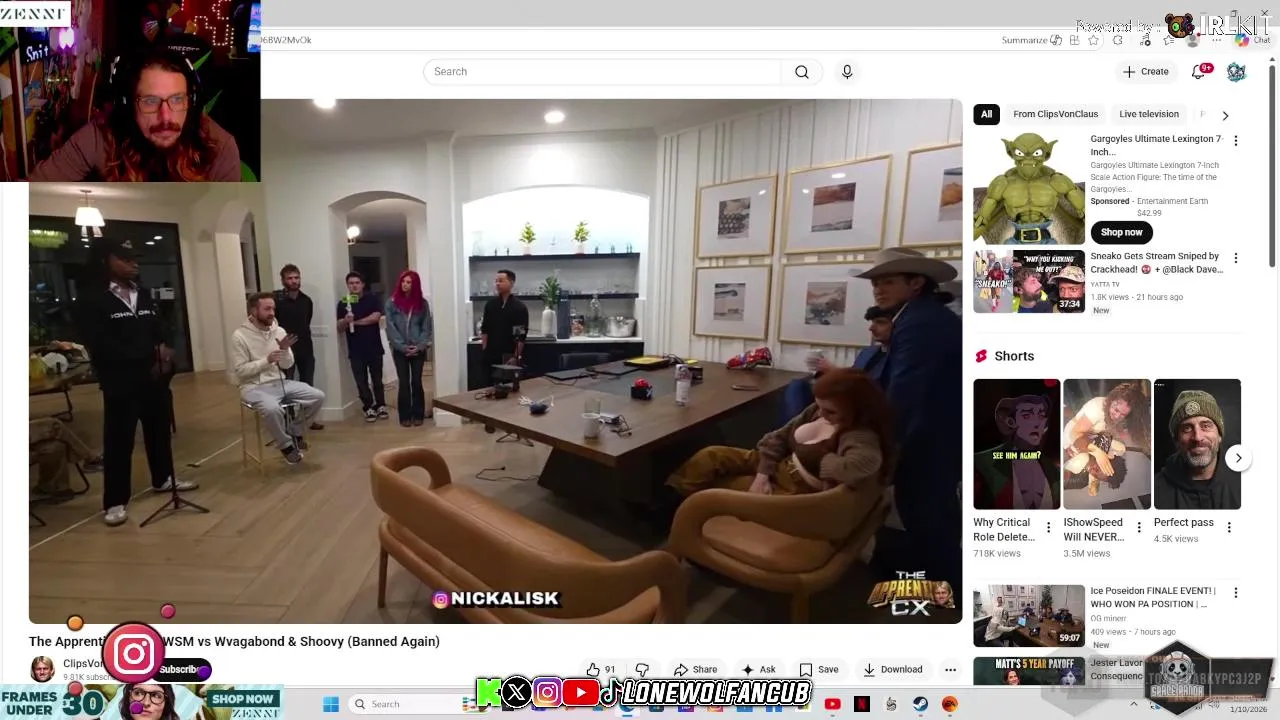1280x720 pixels.
Task: Open Steam from the taskbar
Action: [920, 704]
